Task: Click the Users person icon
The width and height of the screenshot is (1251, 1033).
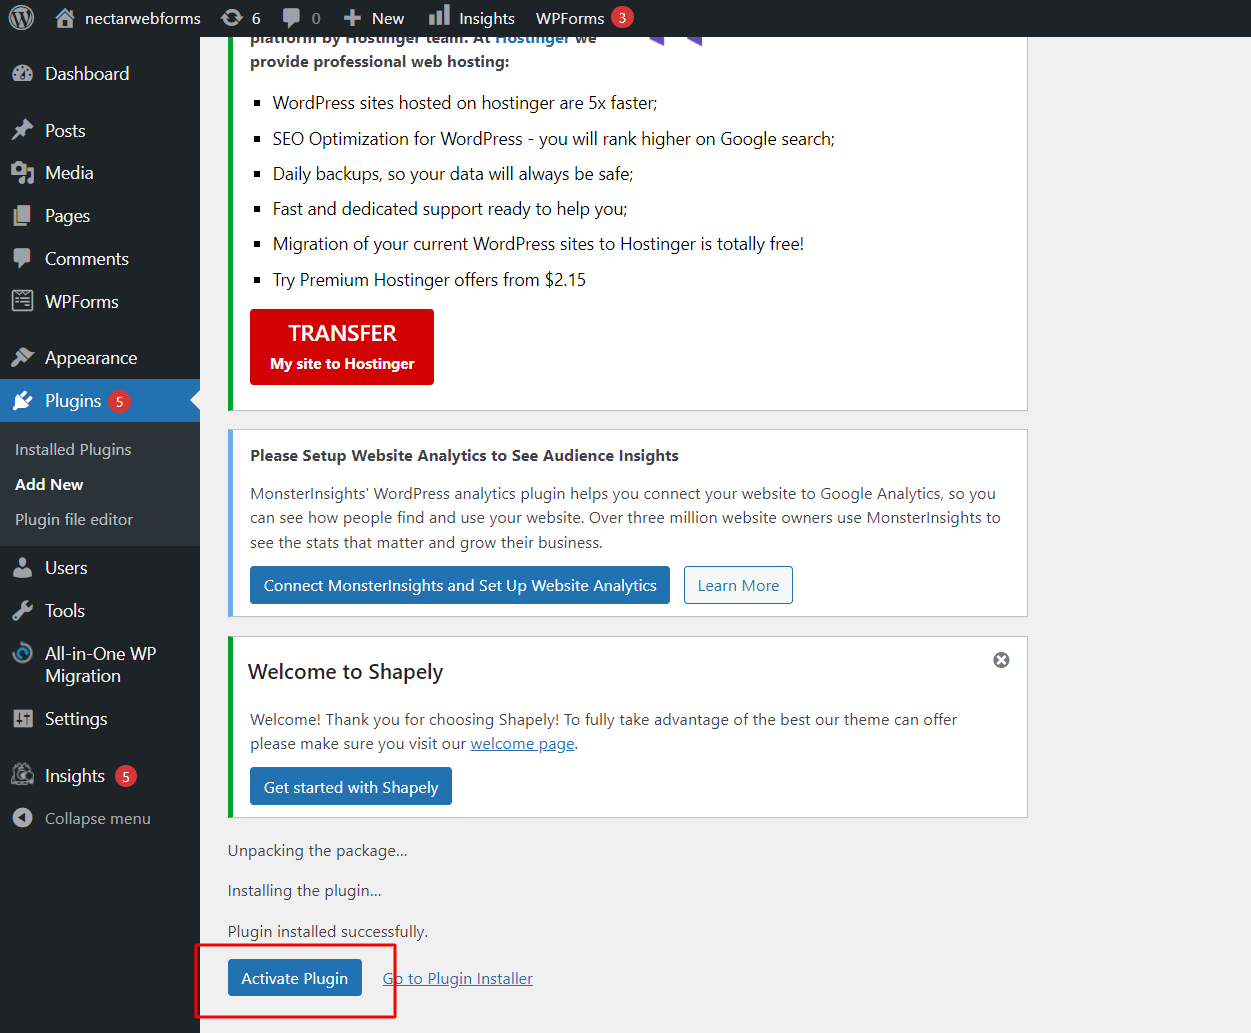Action: point(22,568)
